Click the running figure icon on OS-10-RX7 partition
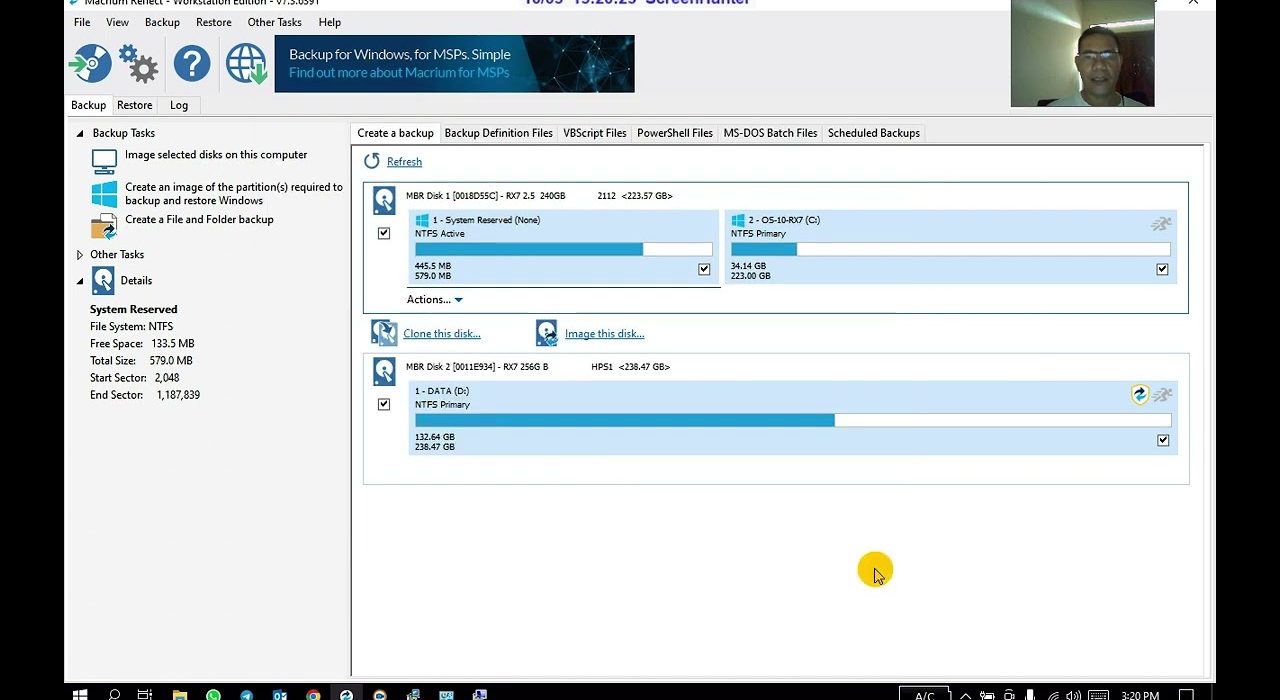 (1161, 224)
